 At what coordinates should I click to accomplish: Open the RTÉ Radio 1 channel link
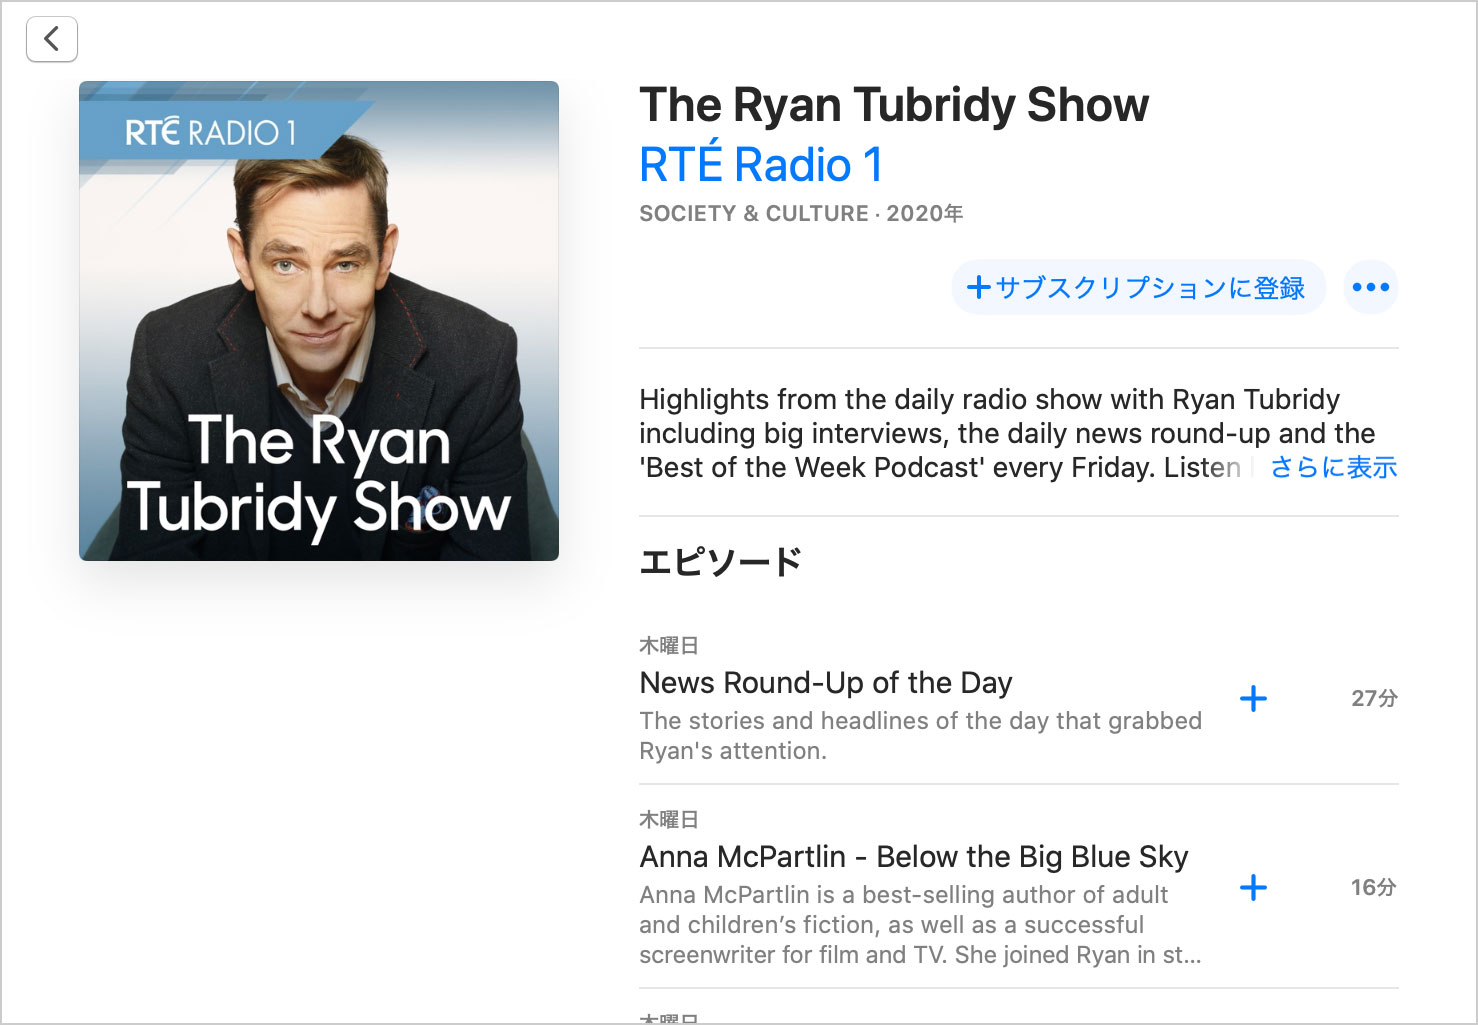tap(761, 165)
